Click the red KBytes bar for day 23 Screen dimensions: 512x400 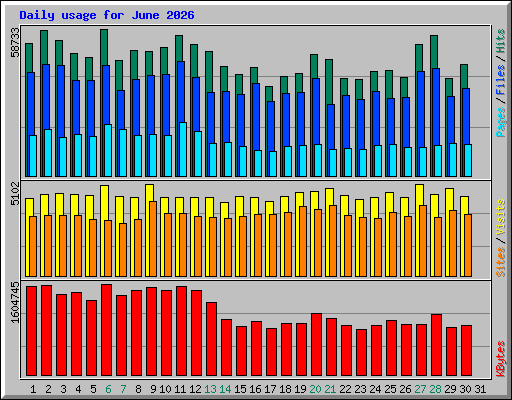pos(362,353)
